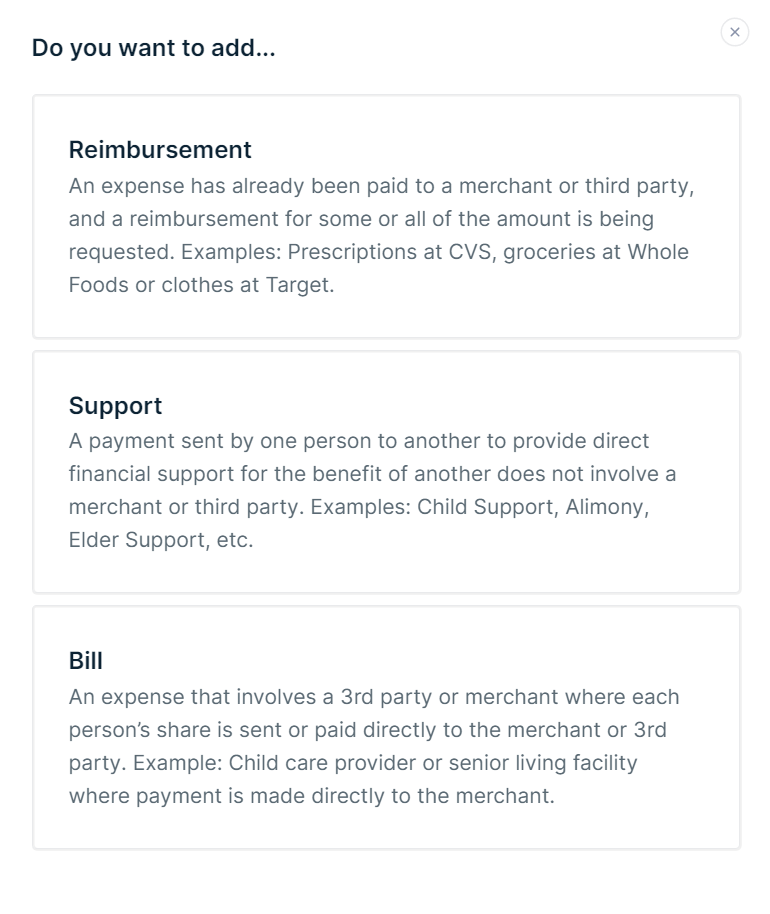This screenshot has height=914, width=770.
Task: Click the Bill description paragraph
Action: [372, 746]
